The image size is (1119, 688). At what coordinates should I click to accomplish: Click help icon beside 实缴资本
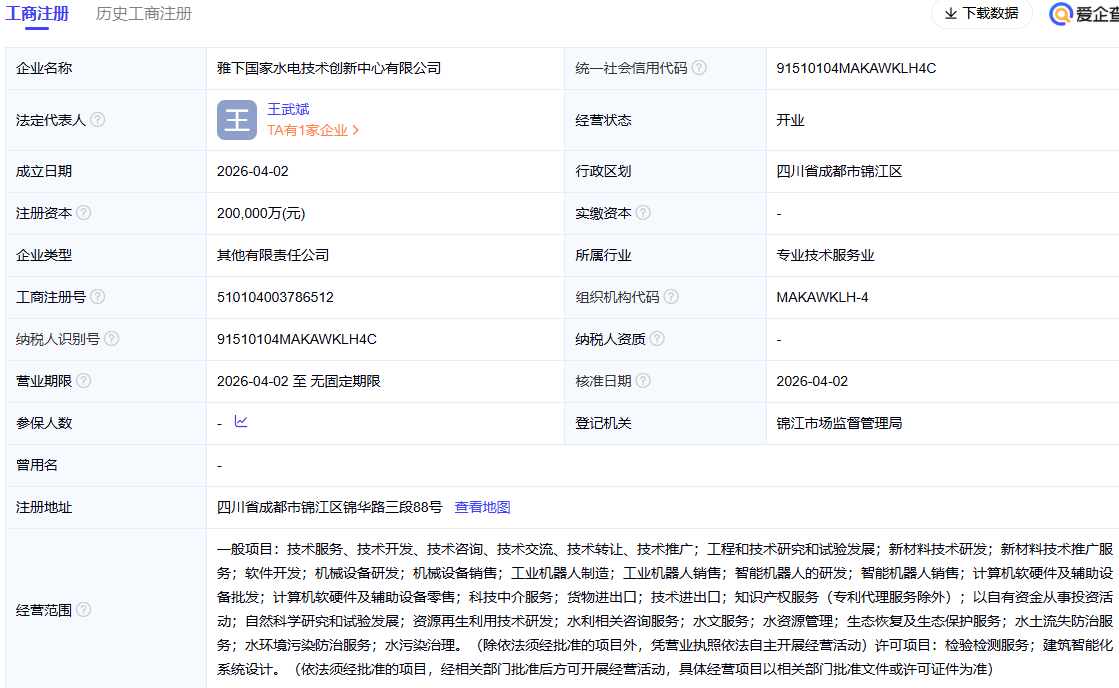point(643,213)
